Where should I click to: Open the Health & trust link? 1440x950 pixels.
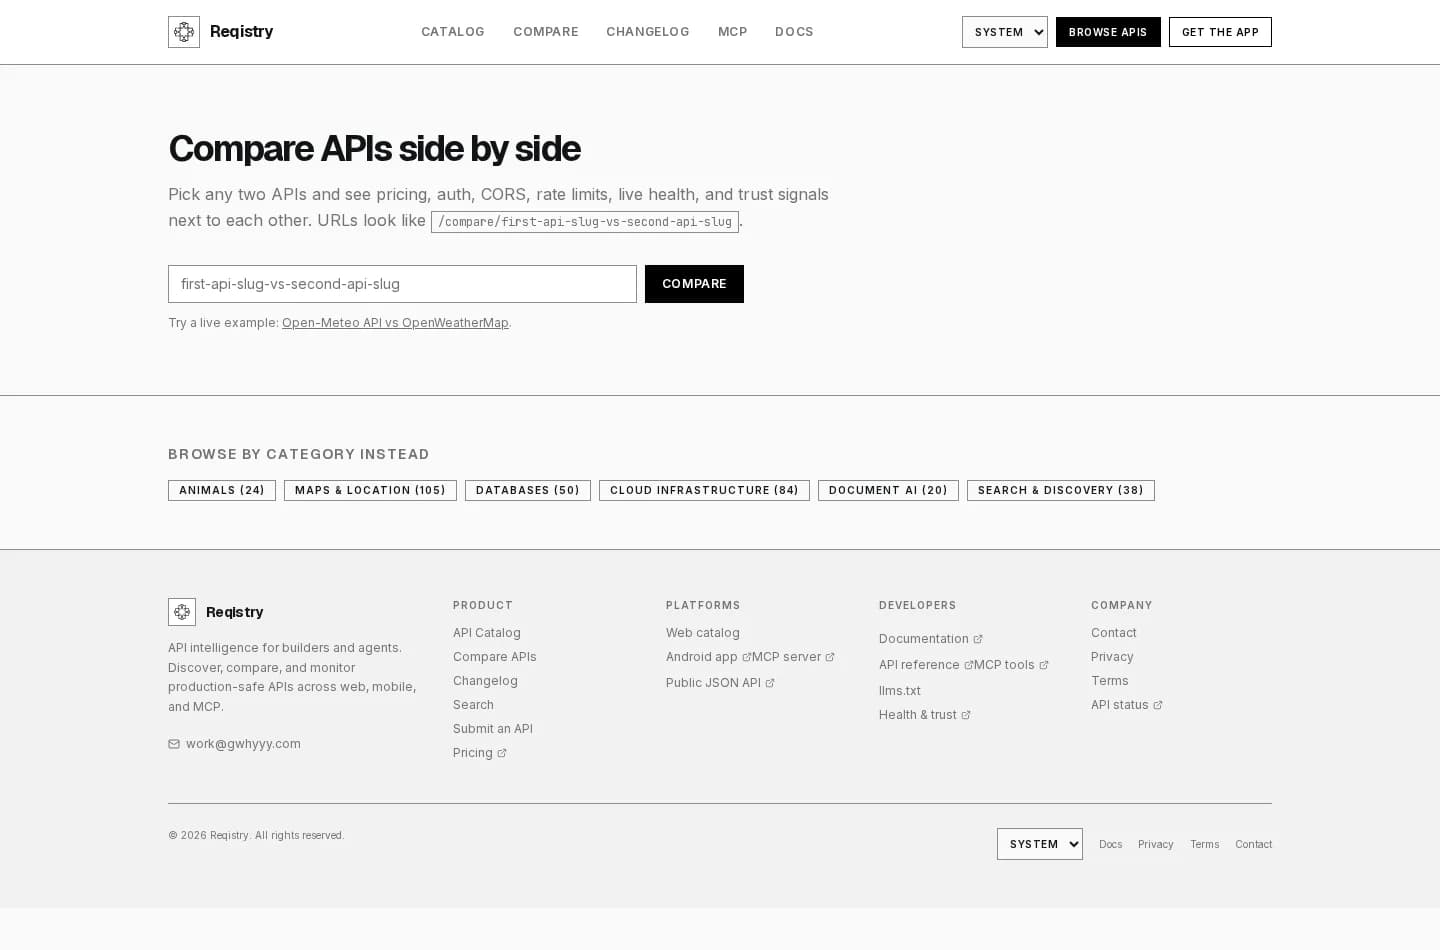click(x=925, y=715)
